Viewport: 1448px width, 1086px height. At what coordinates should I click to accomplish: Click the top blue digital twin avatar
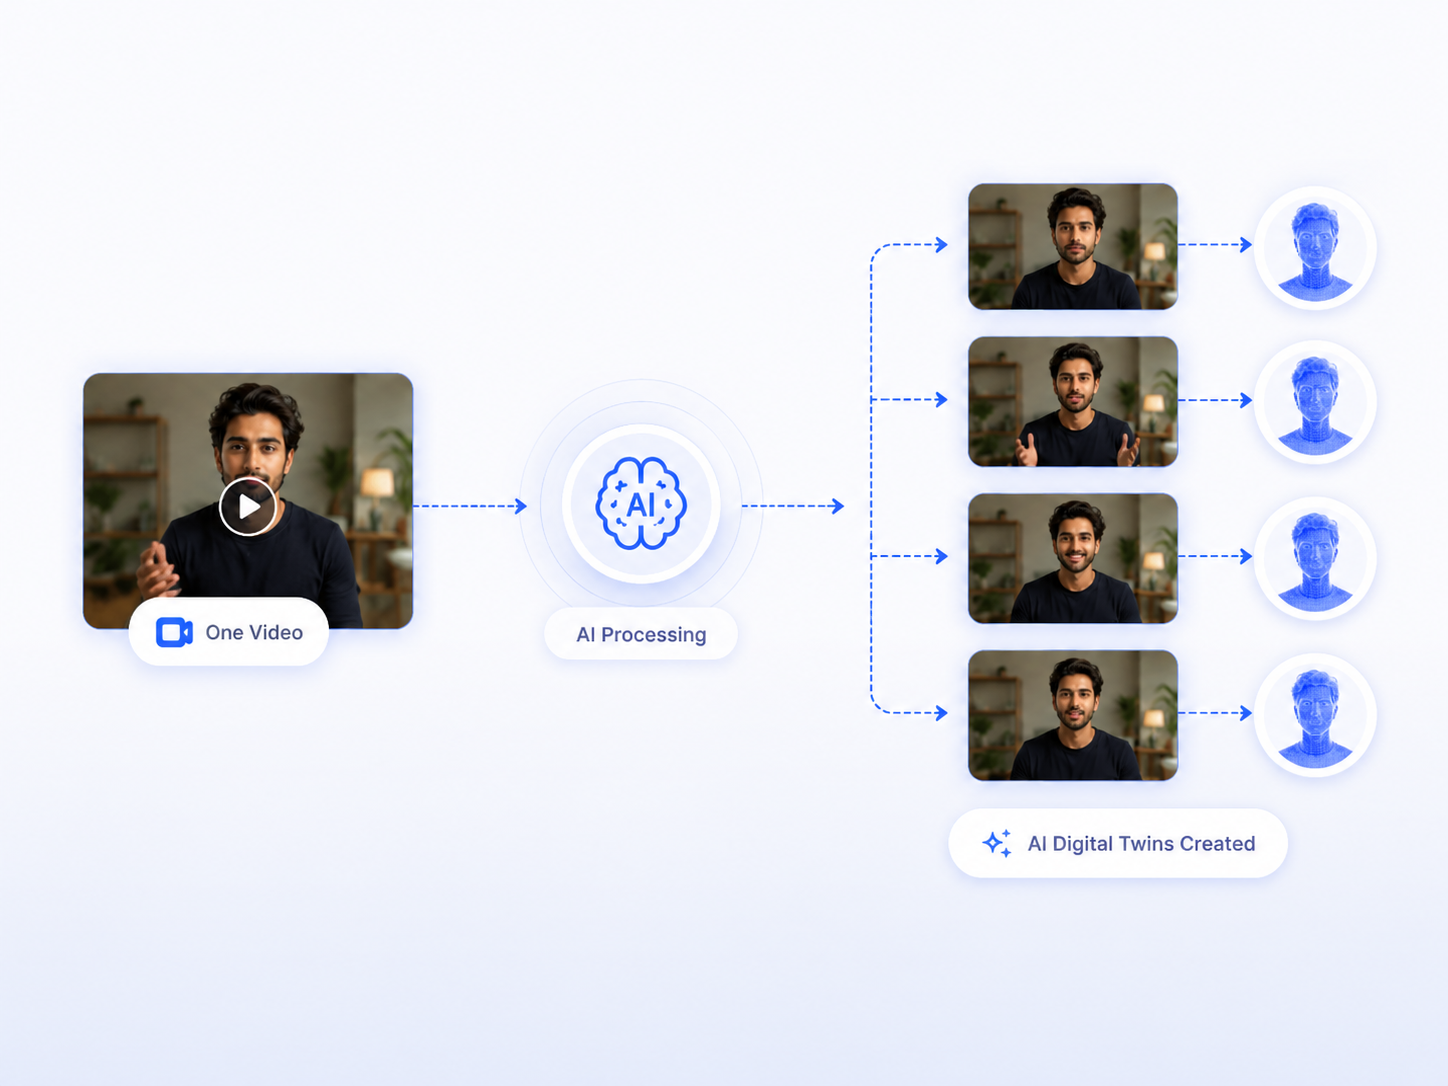(1315, 248)
